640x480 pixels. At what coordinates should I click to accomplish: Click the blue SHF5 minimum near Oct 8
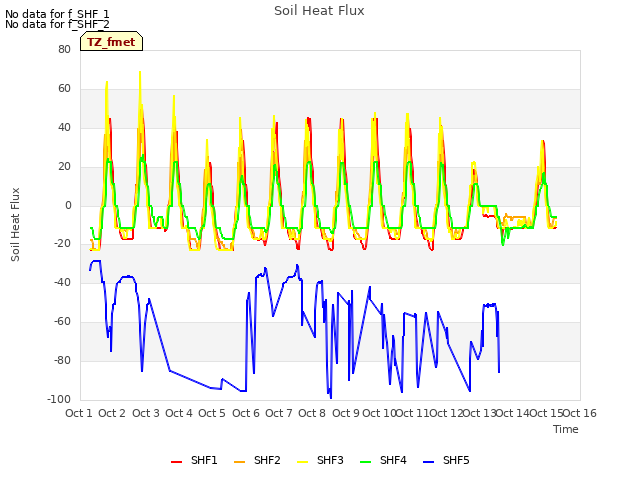point(331,398)
